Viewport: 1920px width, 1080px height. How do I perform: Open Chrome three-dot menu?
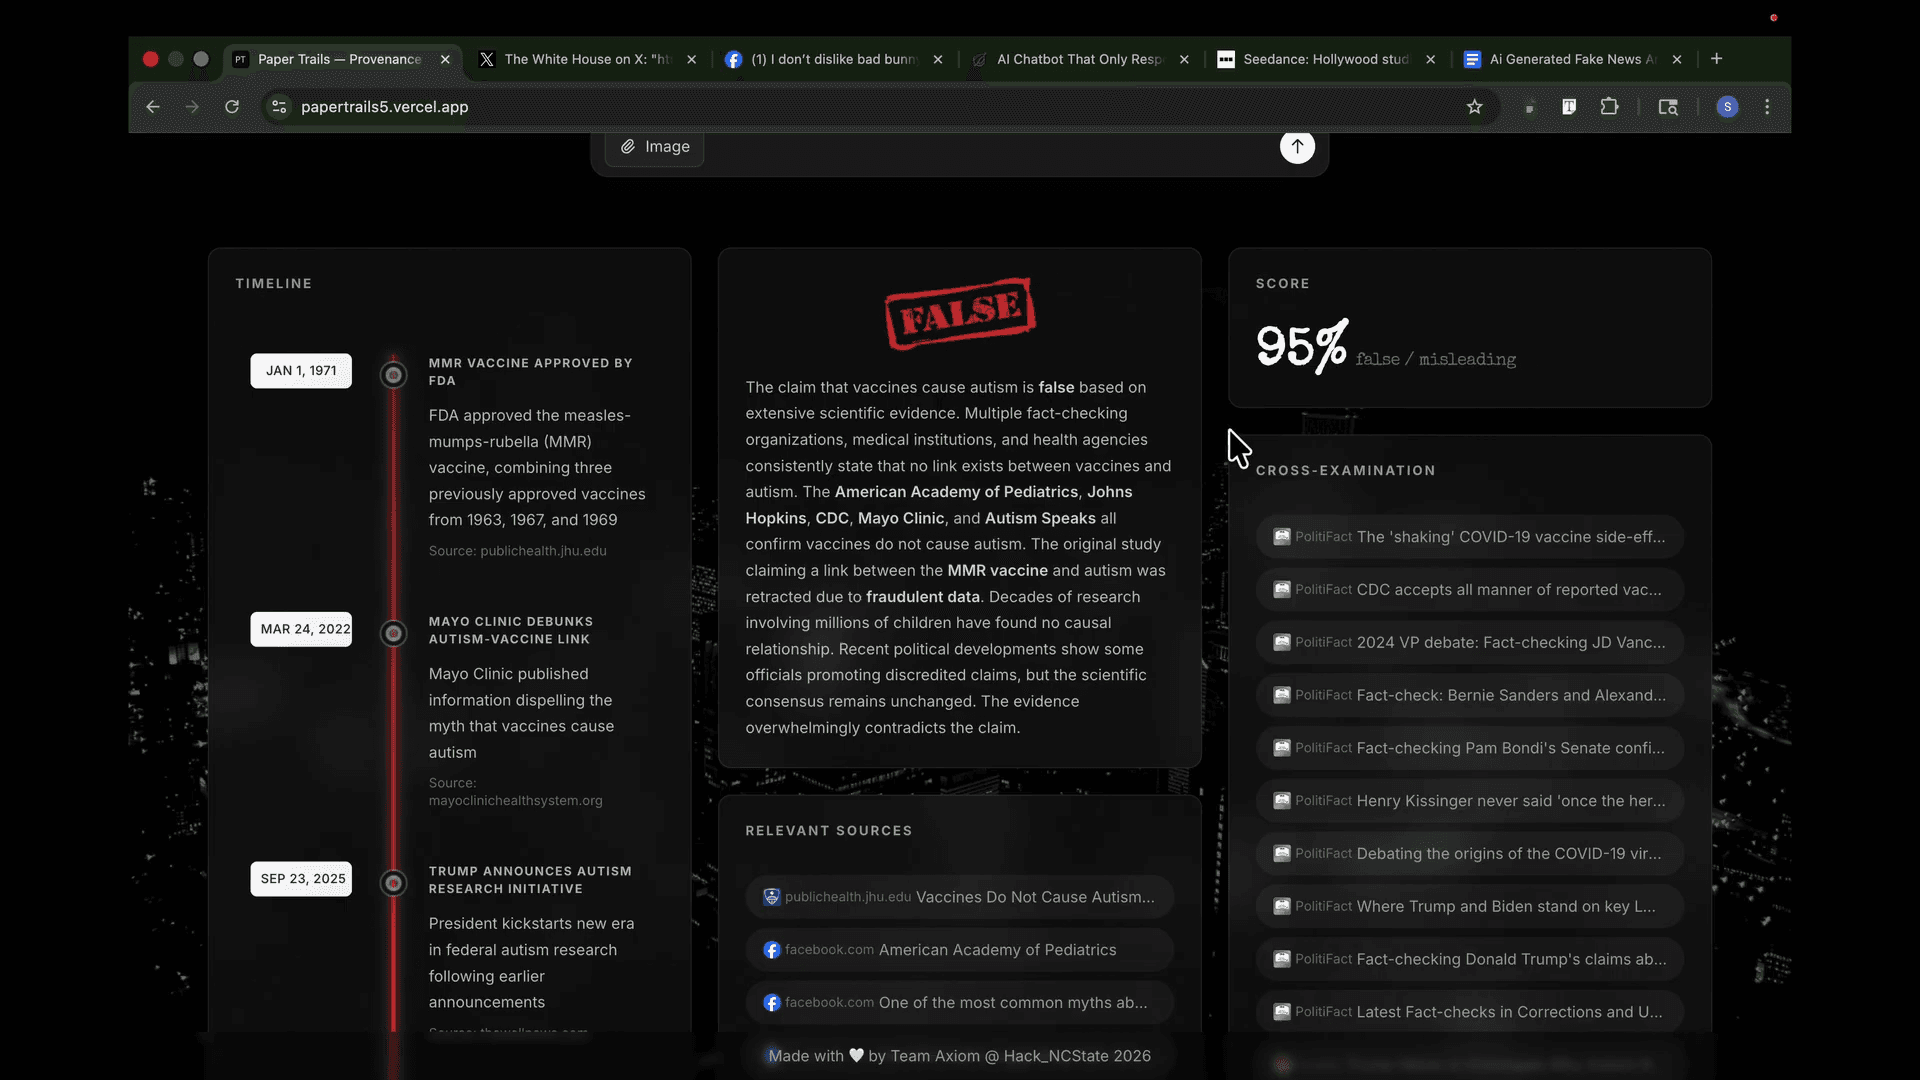pyautogui.click(x=1767, y=107)
